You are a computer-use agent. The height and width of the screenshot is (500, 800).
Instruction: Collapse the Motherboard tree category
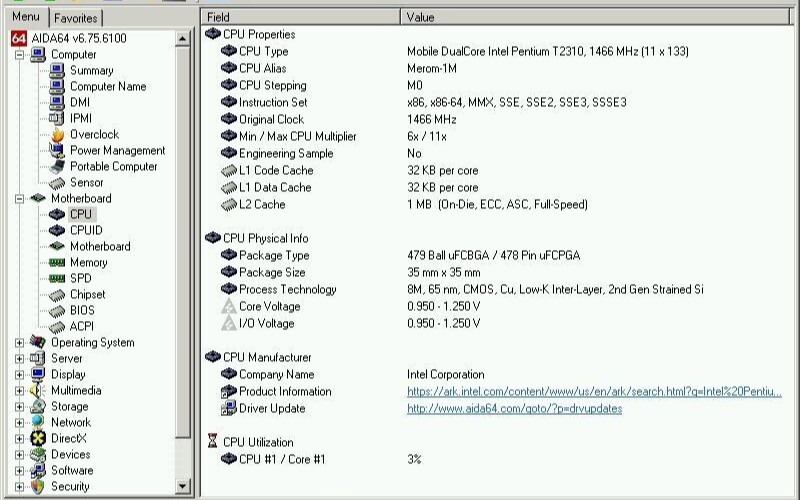coord(19,198)
